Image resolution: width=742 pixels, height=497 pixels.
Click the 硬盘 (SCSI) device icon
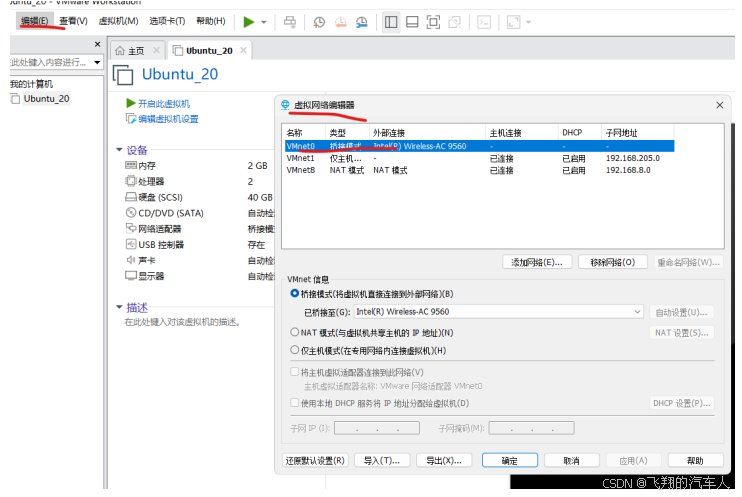pyautogui.click(x=131, y=197)
